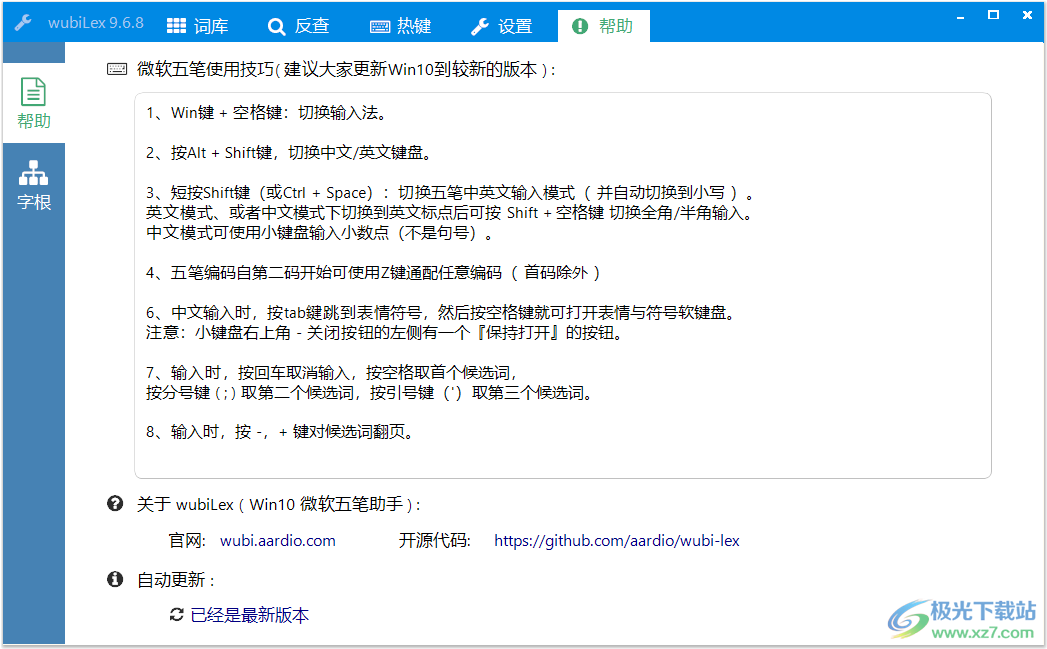Open the wubi.aardio.com official website link
The height and width of the screenshot is (649, 1047).
pos(277,540)
